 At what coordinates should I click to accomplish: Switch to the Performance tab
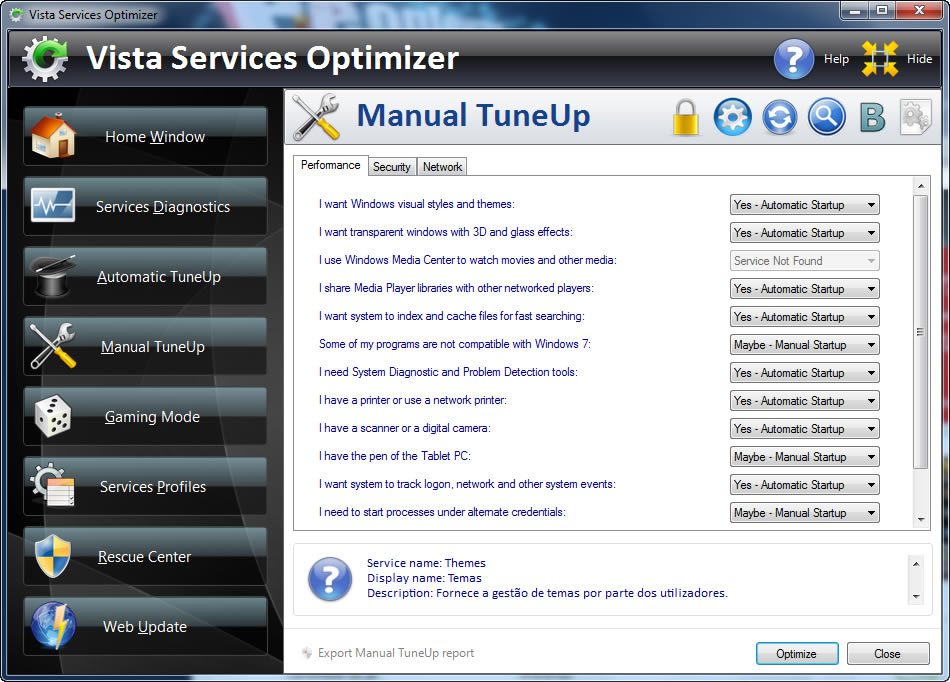(x=331, y=165)
